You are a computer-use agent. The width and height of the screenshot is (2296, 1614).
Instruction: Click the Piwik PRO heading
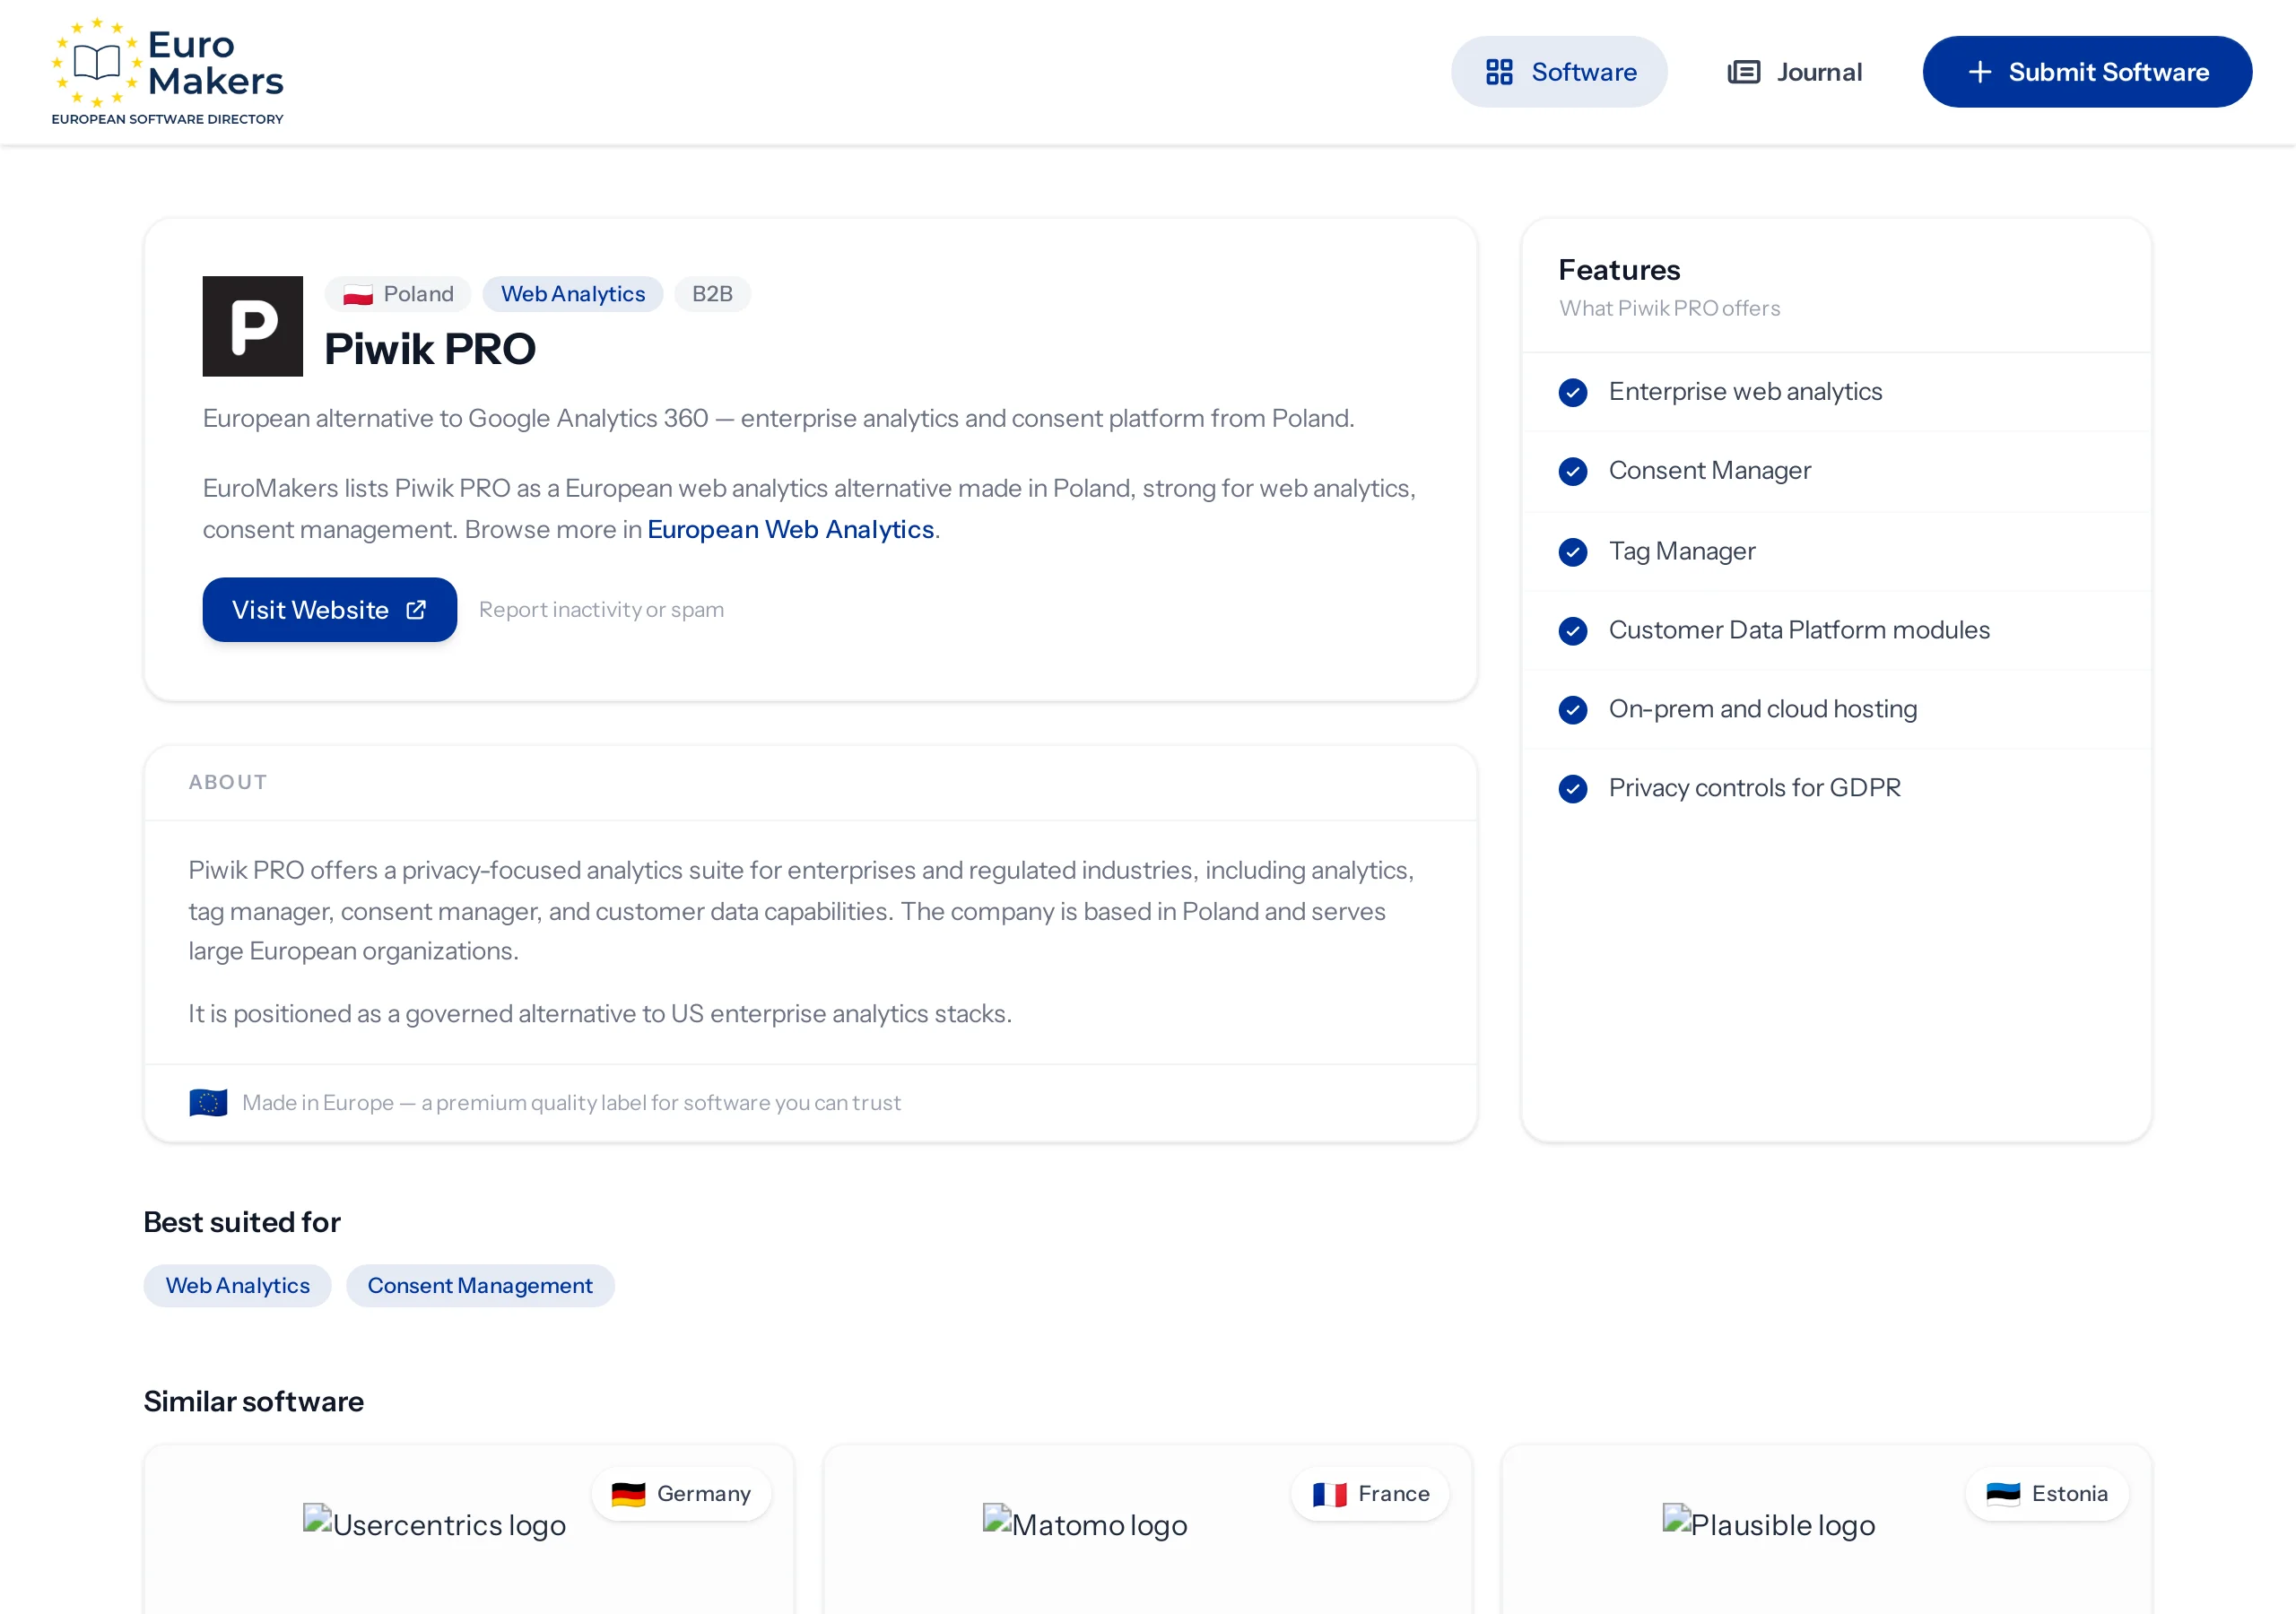pyautogui.click(x=430, y=349)
